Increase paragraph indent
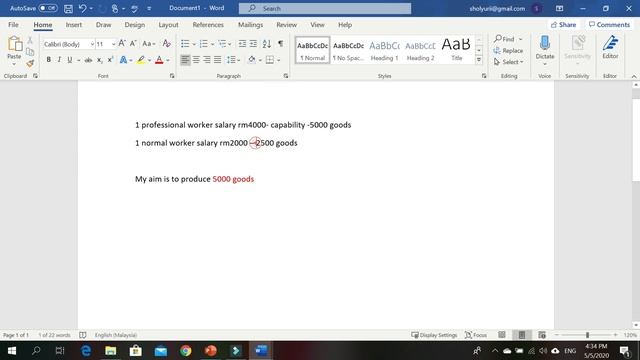 point(253,43)
